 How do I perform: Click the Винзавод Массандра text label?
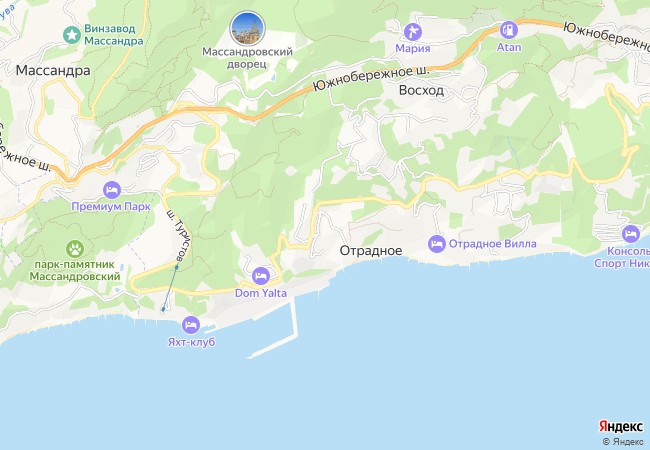pyautogui.click(x=114, y=35)
